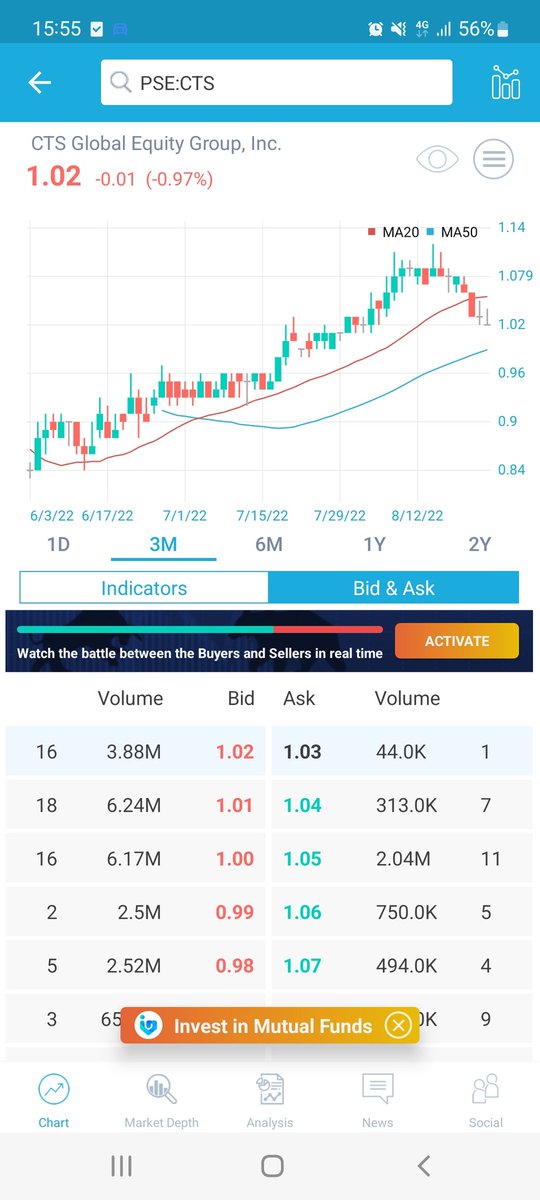
Task: Click the 313.0K ask volume
Action: [x=406, y=804]
